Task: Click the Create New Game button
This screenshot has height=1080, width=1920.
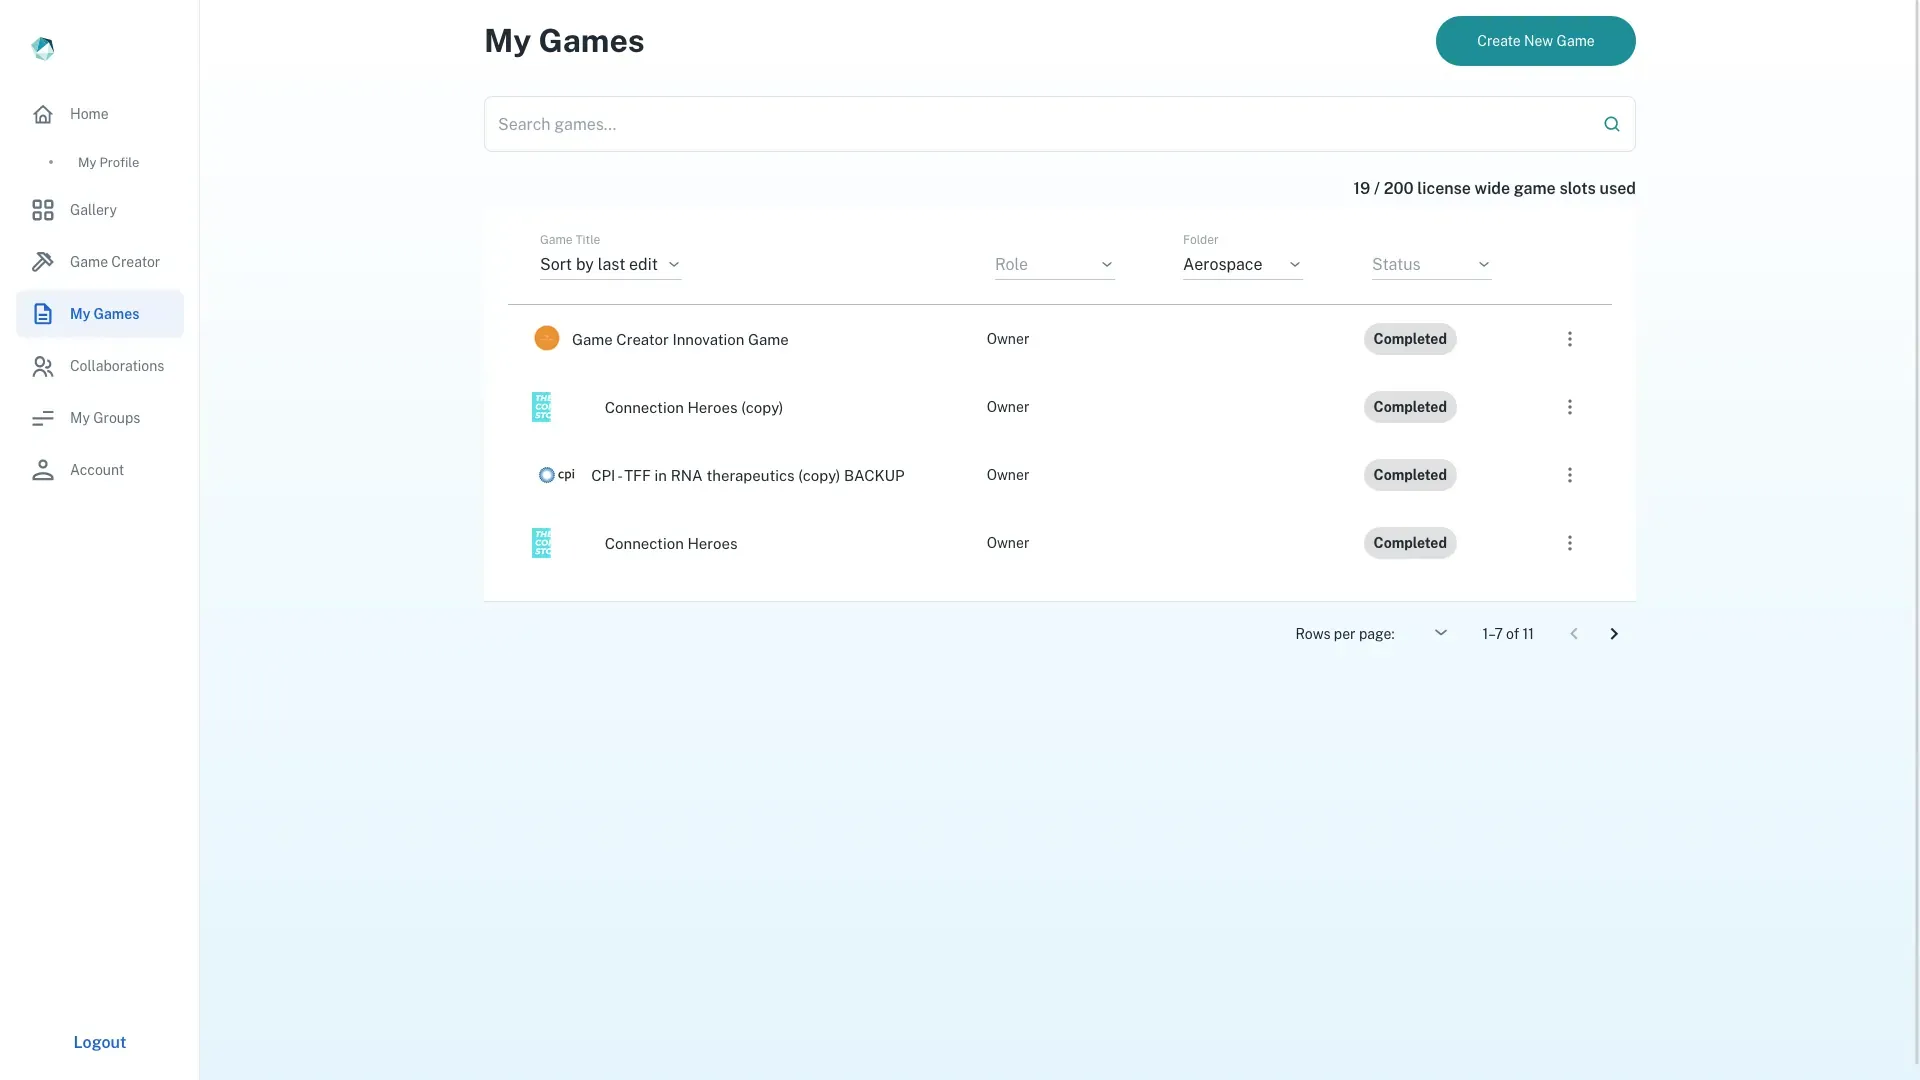Action: (1535, 41)
